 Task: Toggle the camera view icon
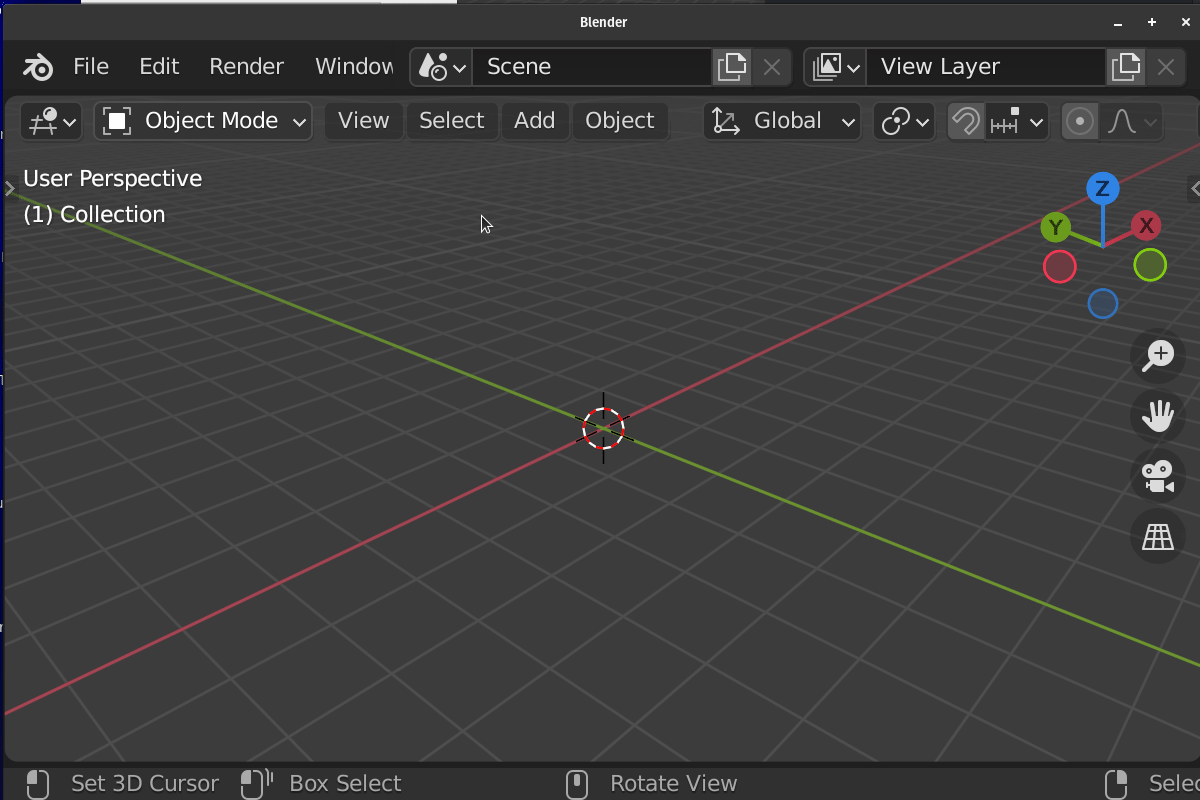[1158, 476]
